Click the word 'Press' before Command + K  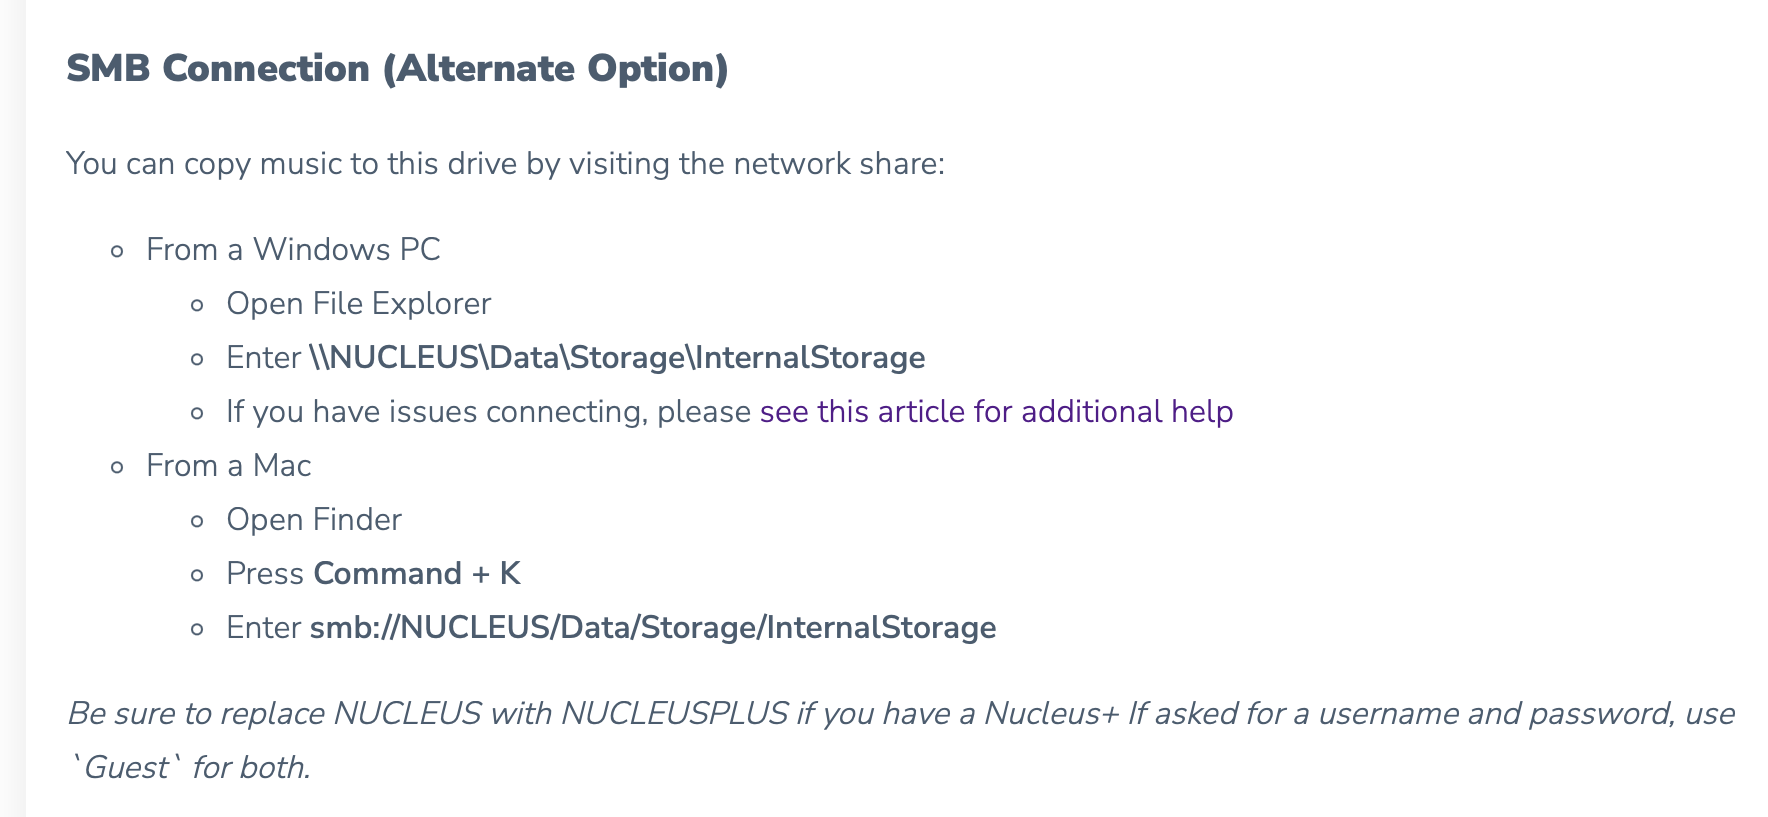(265, 574)
